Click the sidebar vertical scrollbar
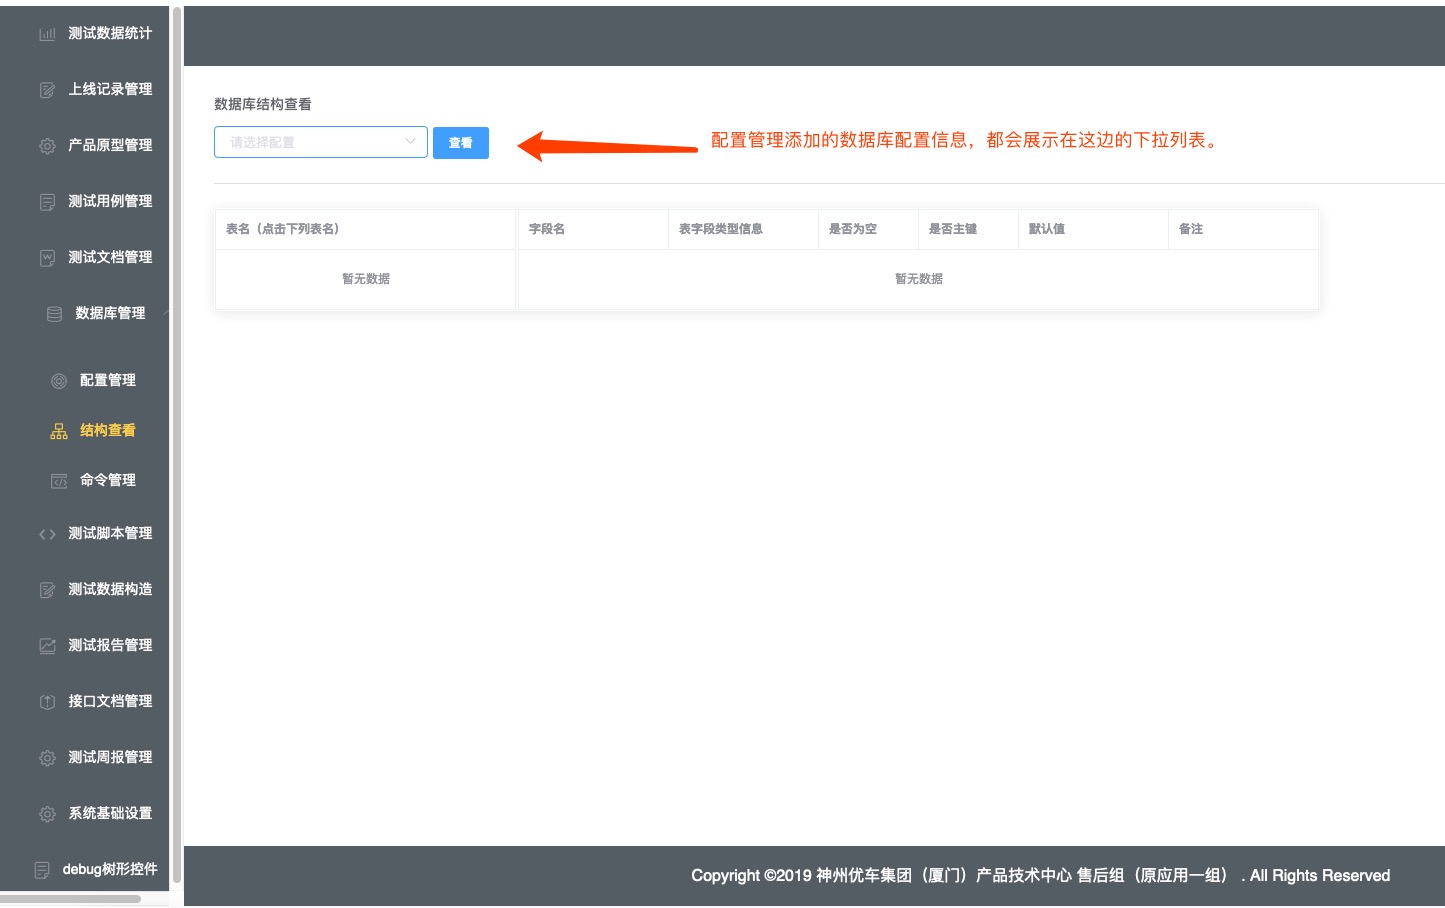 tap(177, 445)
